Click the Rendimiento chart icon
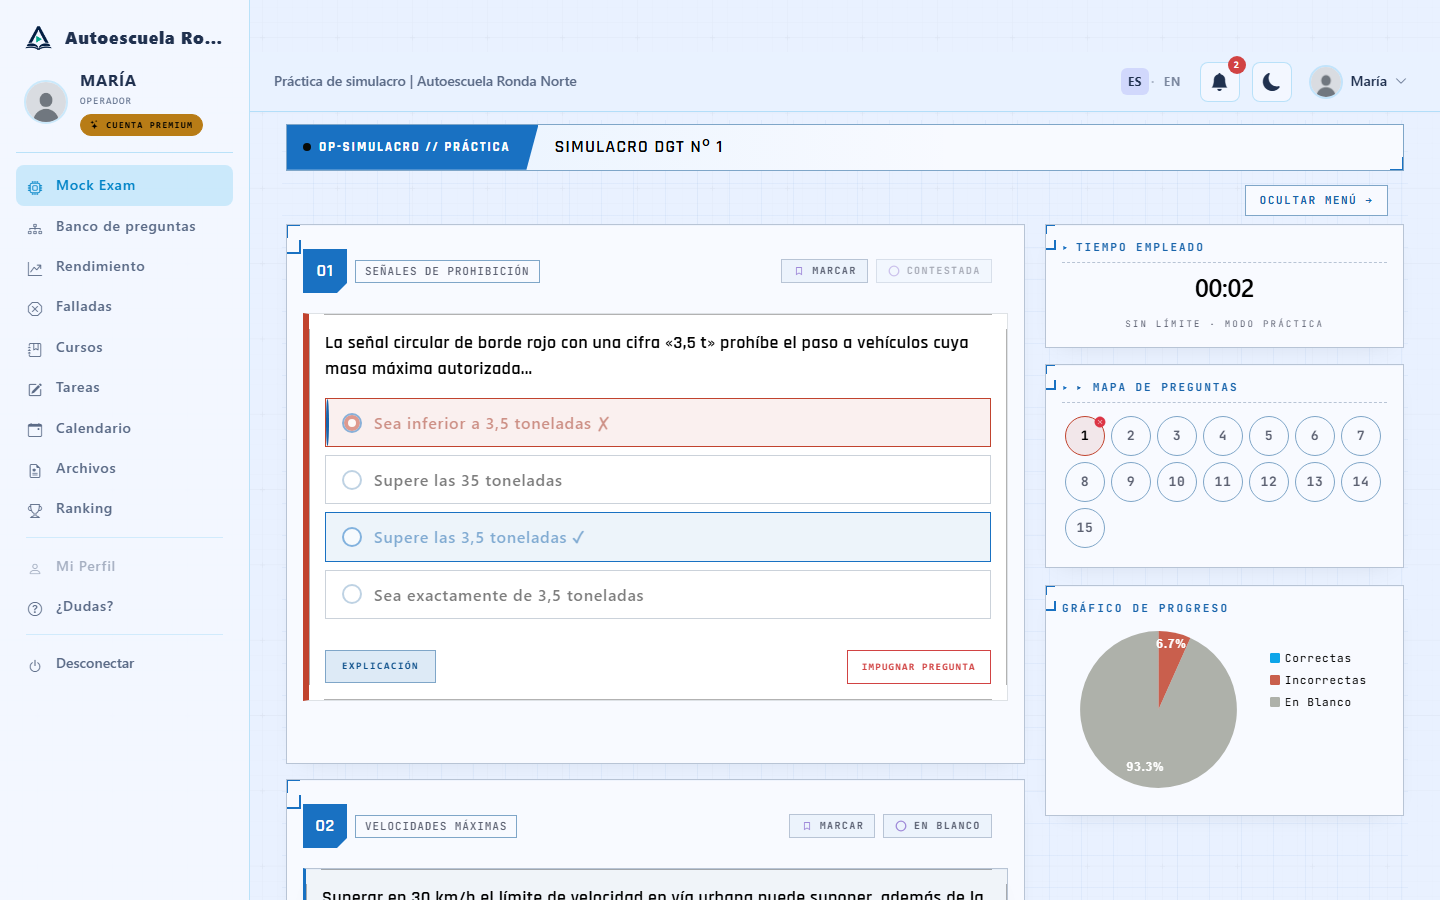This screenshot has width=1440, height=900. click(x=35, y=268)
